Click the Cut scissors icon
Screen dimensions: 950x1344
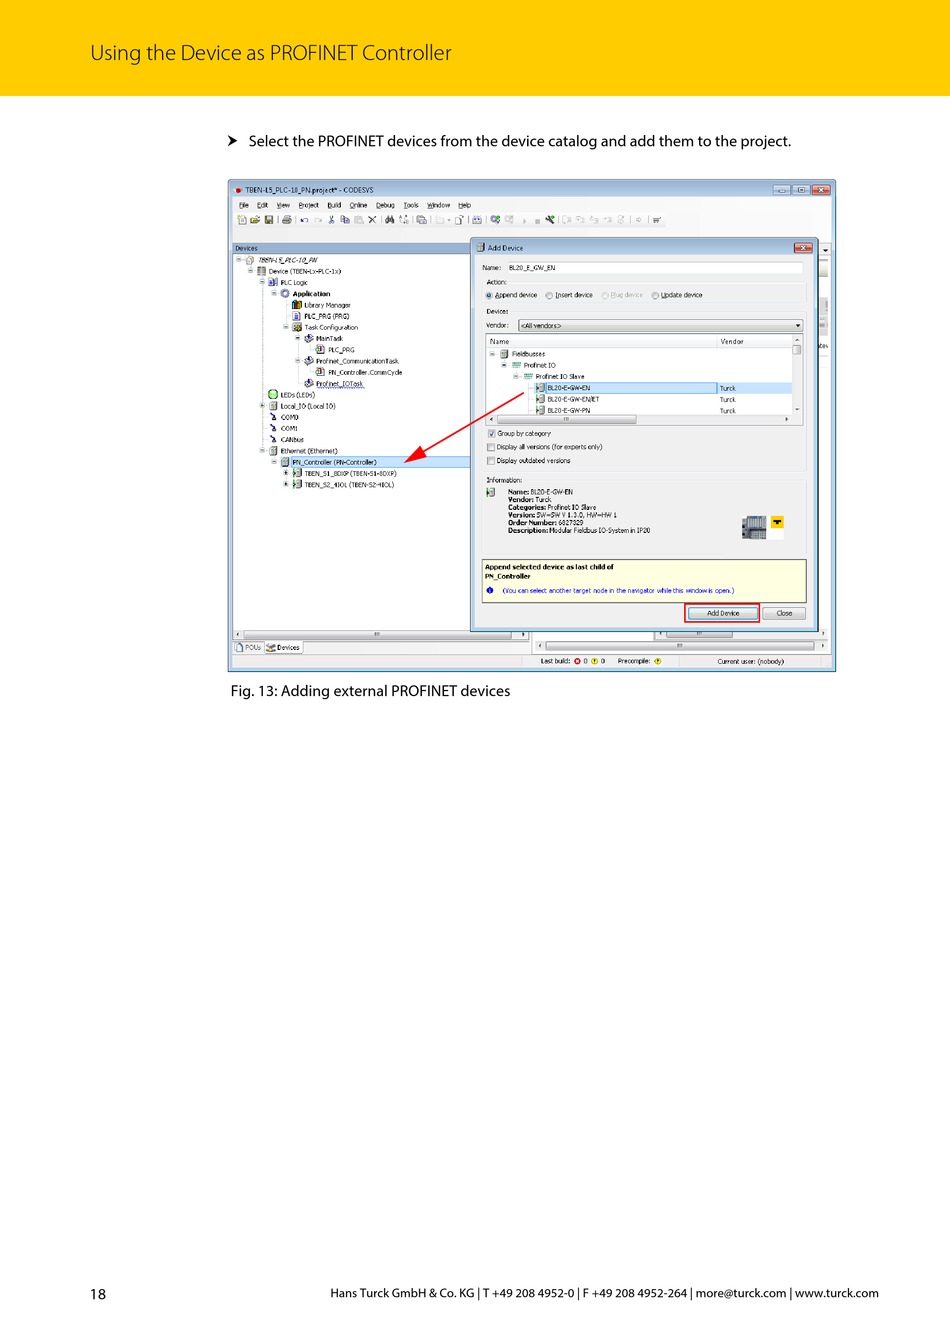(x=331, y=220)
